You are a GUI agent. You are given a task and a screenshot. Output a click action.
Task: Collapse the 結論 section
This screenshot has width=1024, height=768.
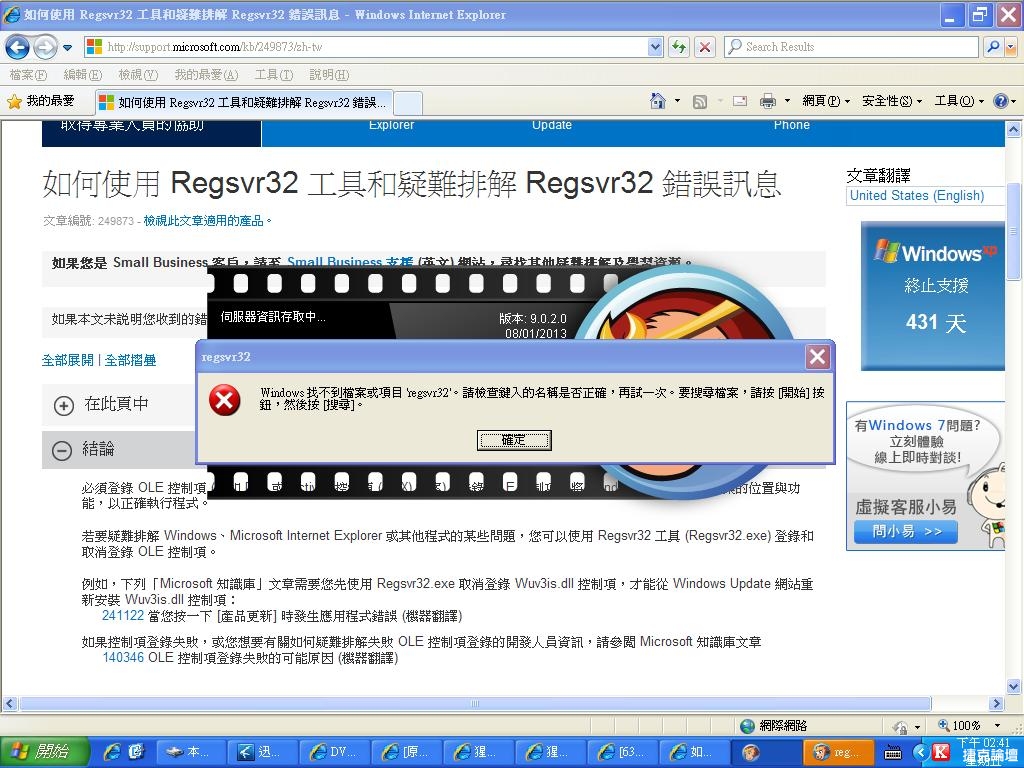point(62,450)
